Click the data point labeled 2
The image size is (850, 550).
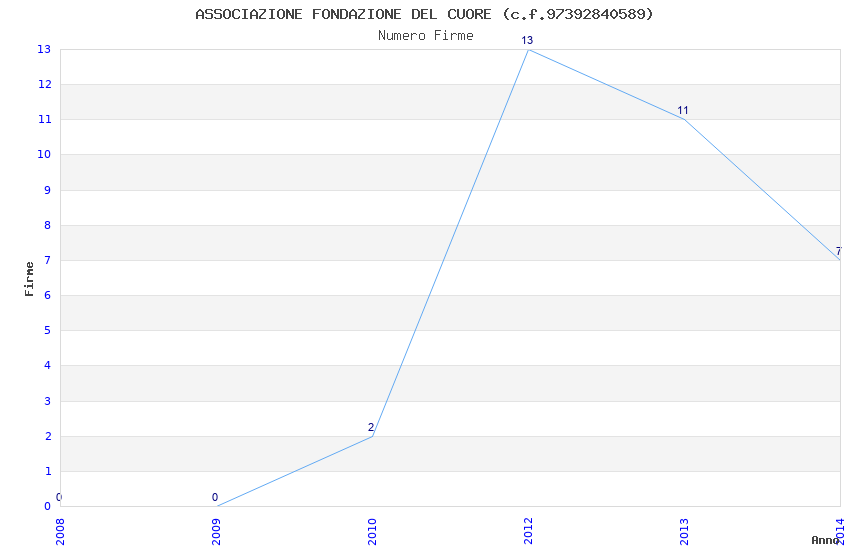(x=372, y=436)
